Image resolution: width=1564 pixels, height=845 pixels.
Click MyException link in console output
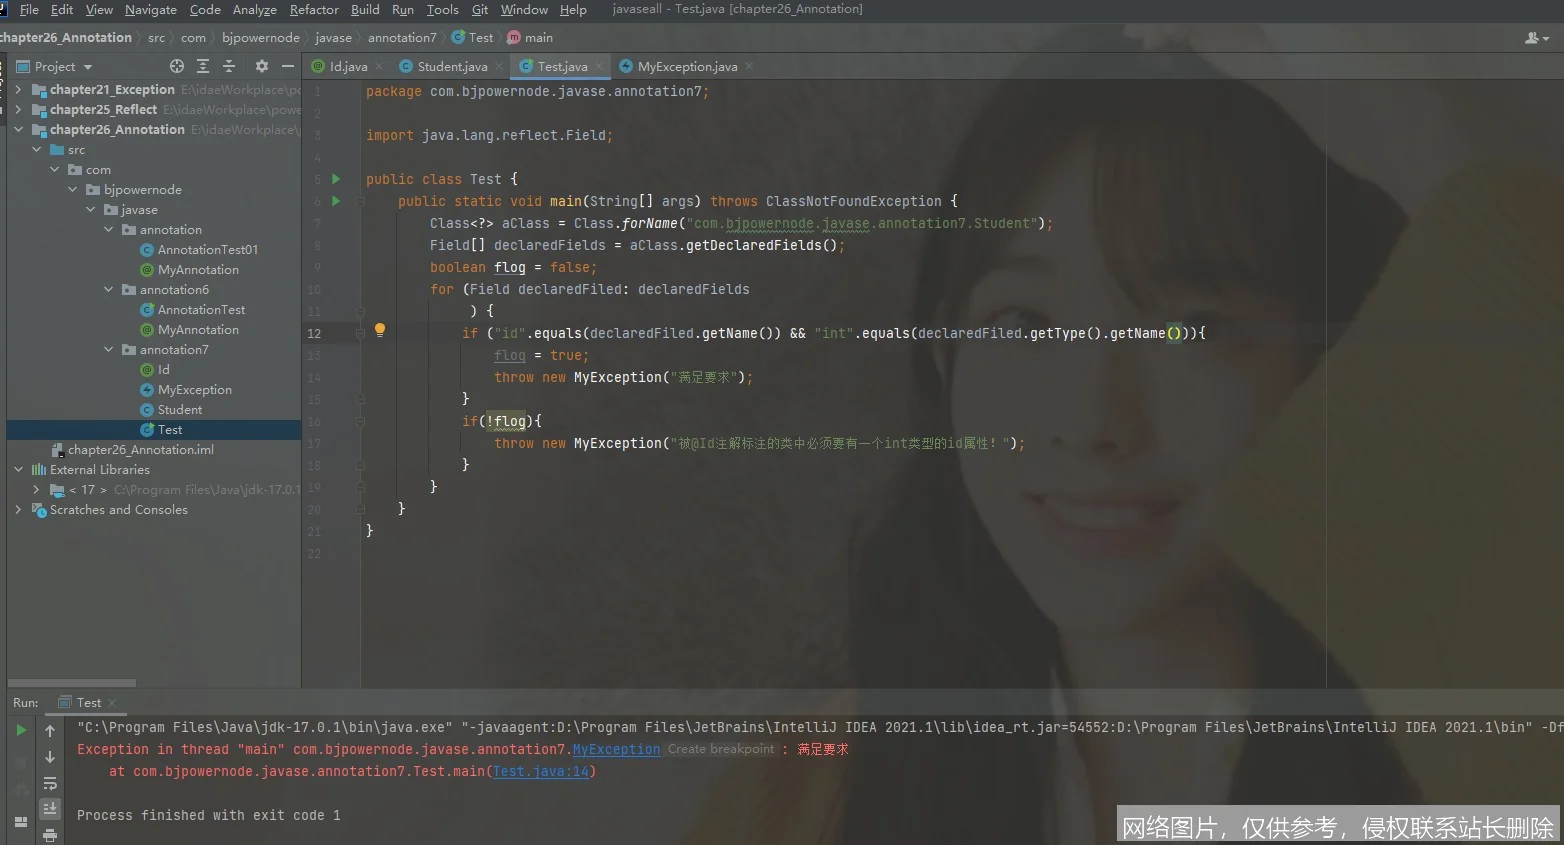pyautogui.click(x=616, y=750)
